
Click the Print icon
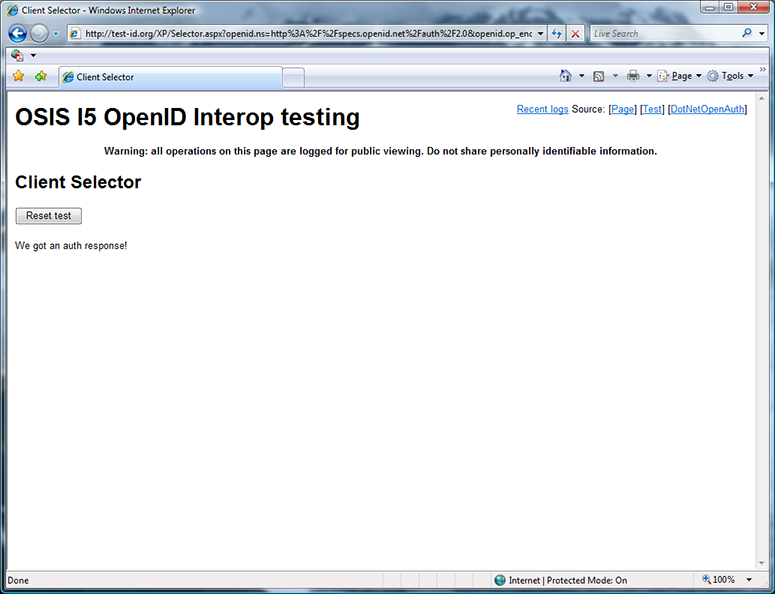pos(633,76)
